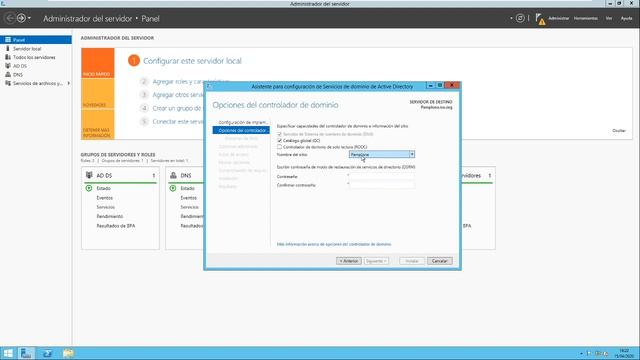Click the back navigation arrow in Server Manager

tap(10, 18)
